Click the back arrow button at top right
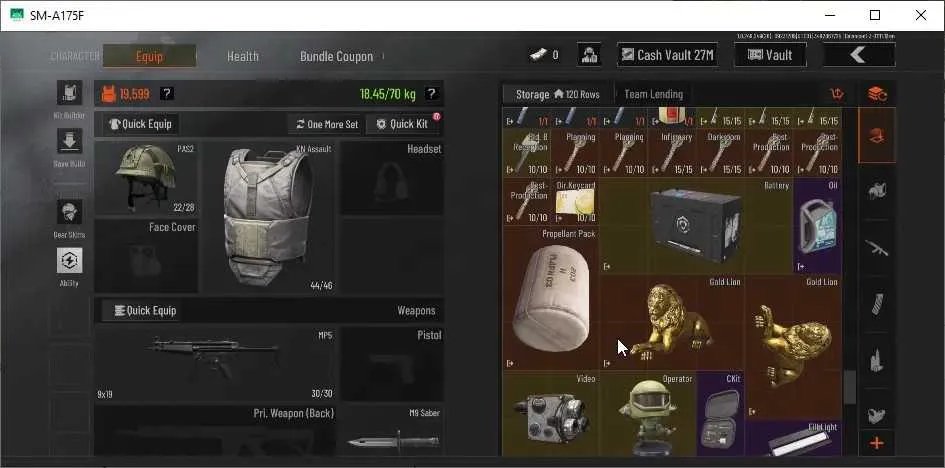This screenshot has height=468, width=945. point(859,55)
